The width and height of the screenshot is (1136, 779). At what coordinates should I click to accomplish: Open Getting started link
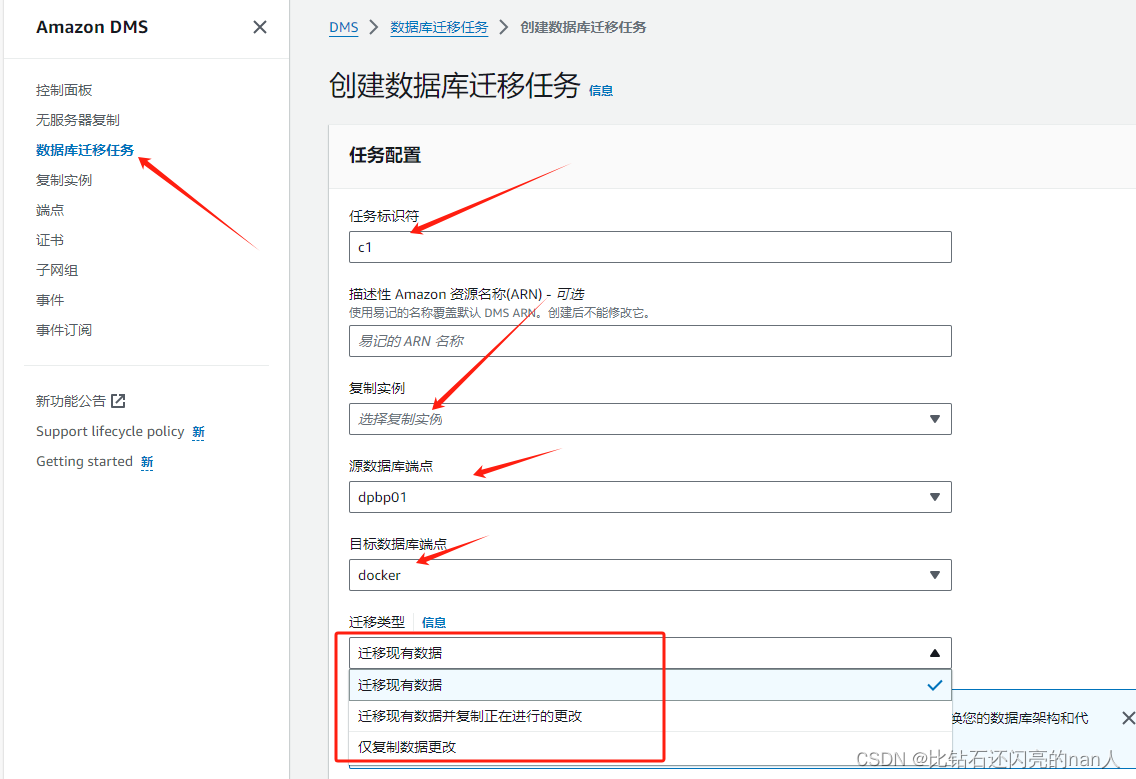click(84, 462)
